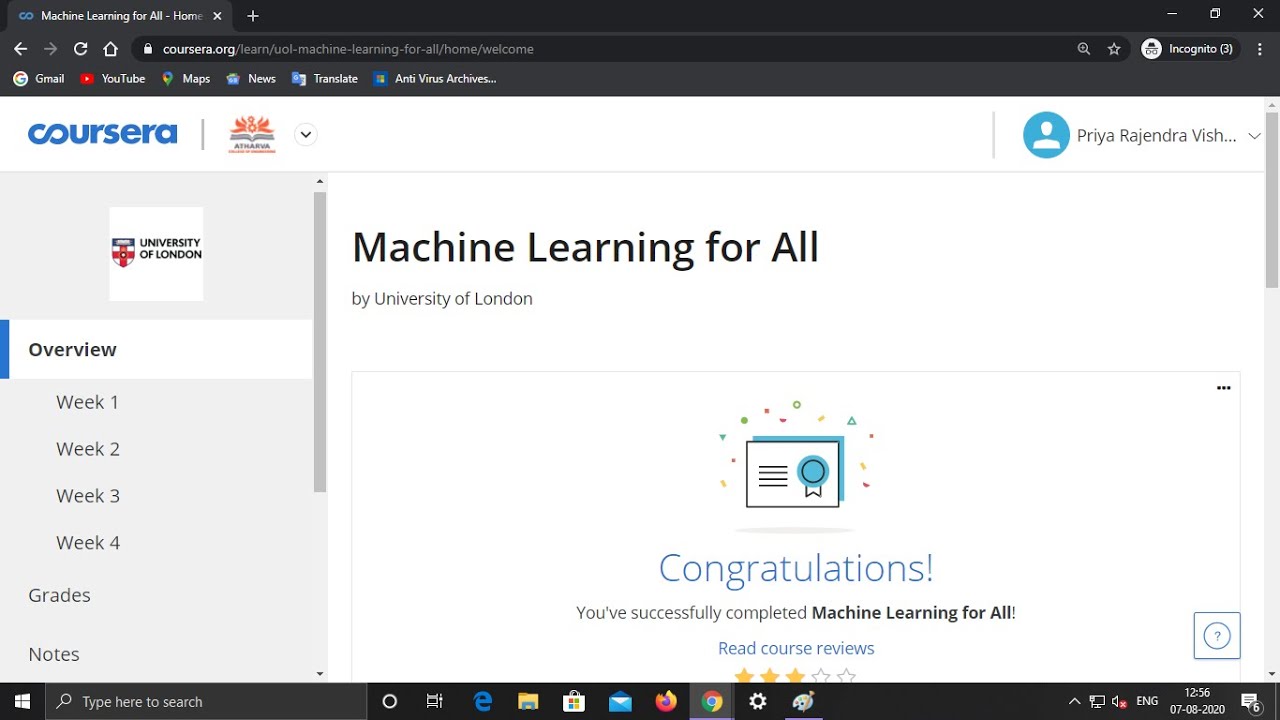Click the taskbar search box
This screenshot has height=720, width=1280.
click(x=207, y=701)
